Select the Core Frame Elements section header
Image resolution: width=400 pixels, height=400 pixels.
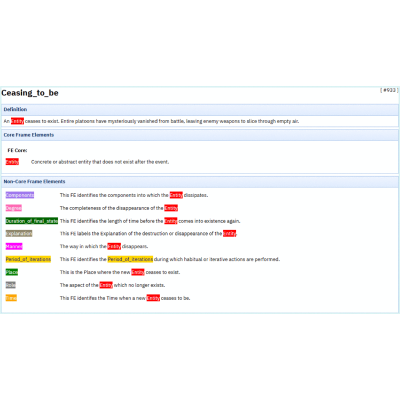[x=200, y=135]
